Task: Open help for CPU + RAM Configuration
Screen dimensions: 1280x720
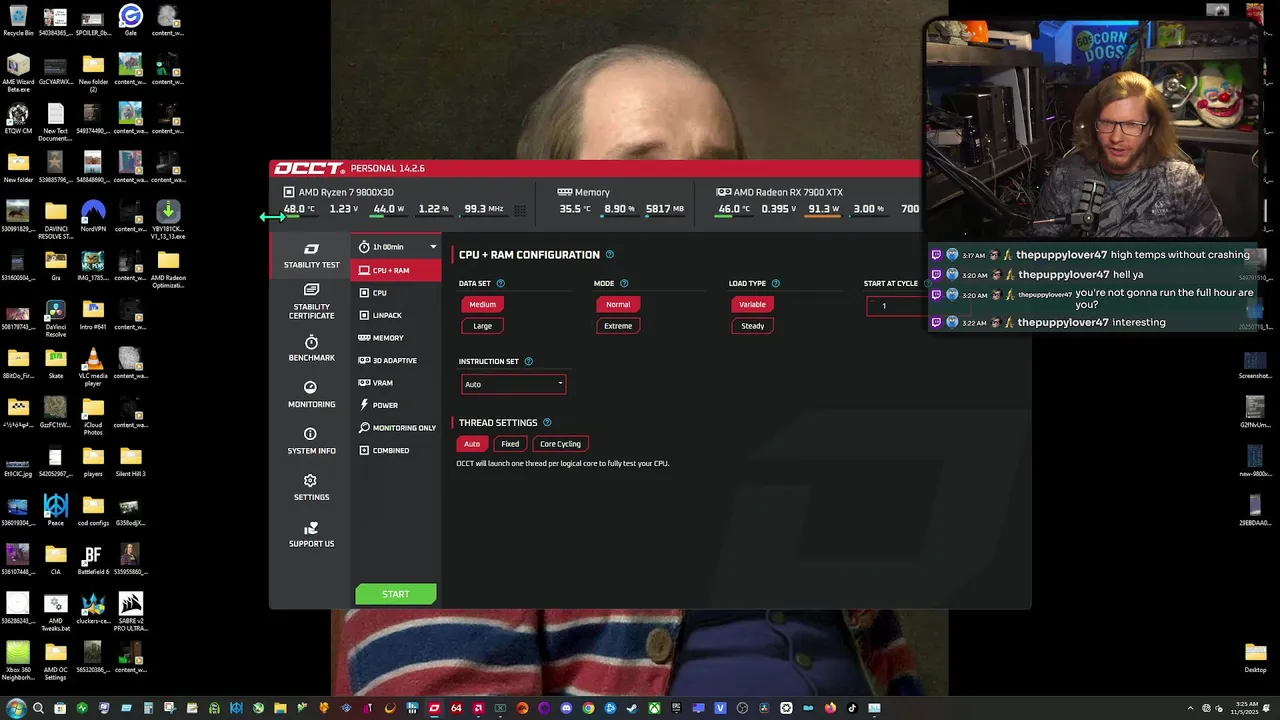Action: 610,255
